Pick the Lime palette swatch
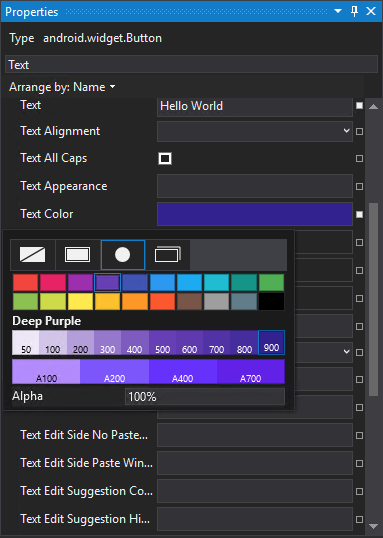Viewport: 383px width, 538px height. click(x=53, y=301)
